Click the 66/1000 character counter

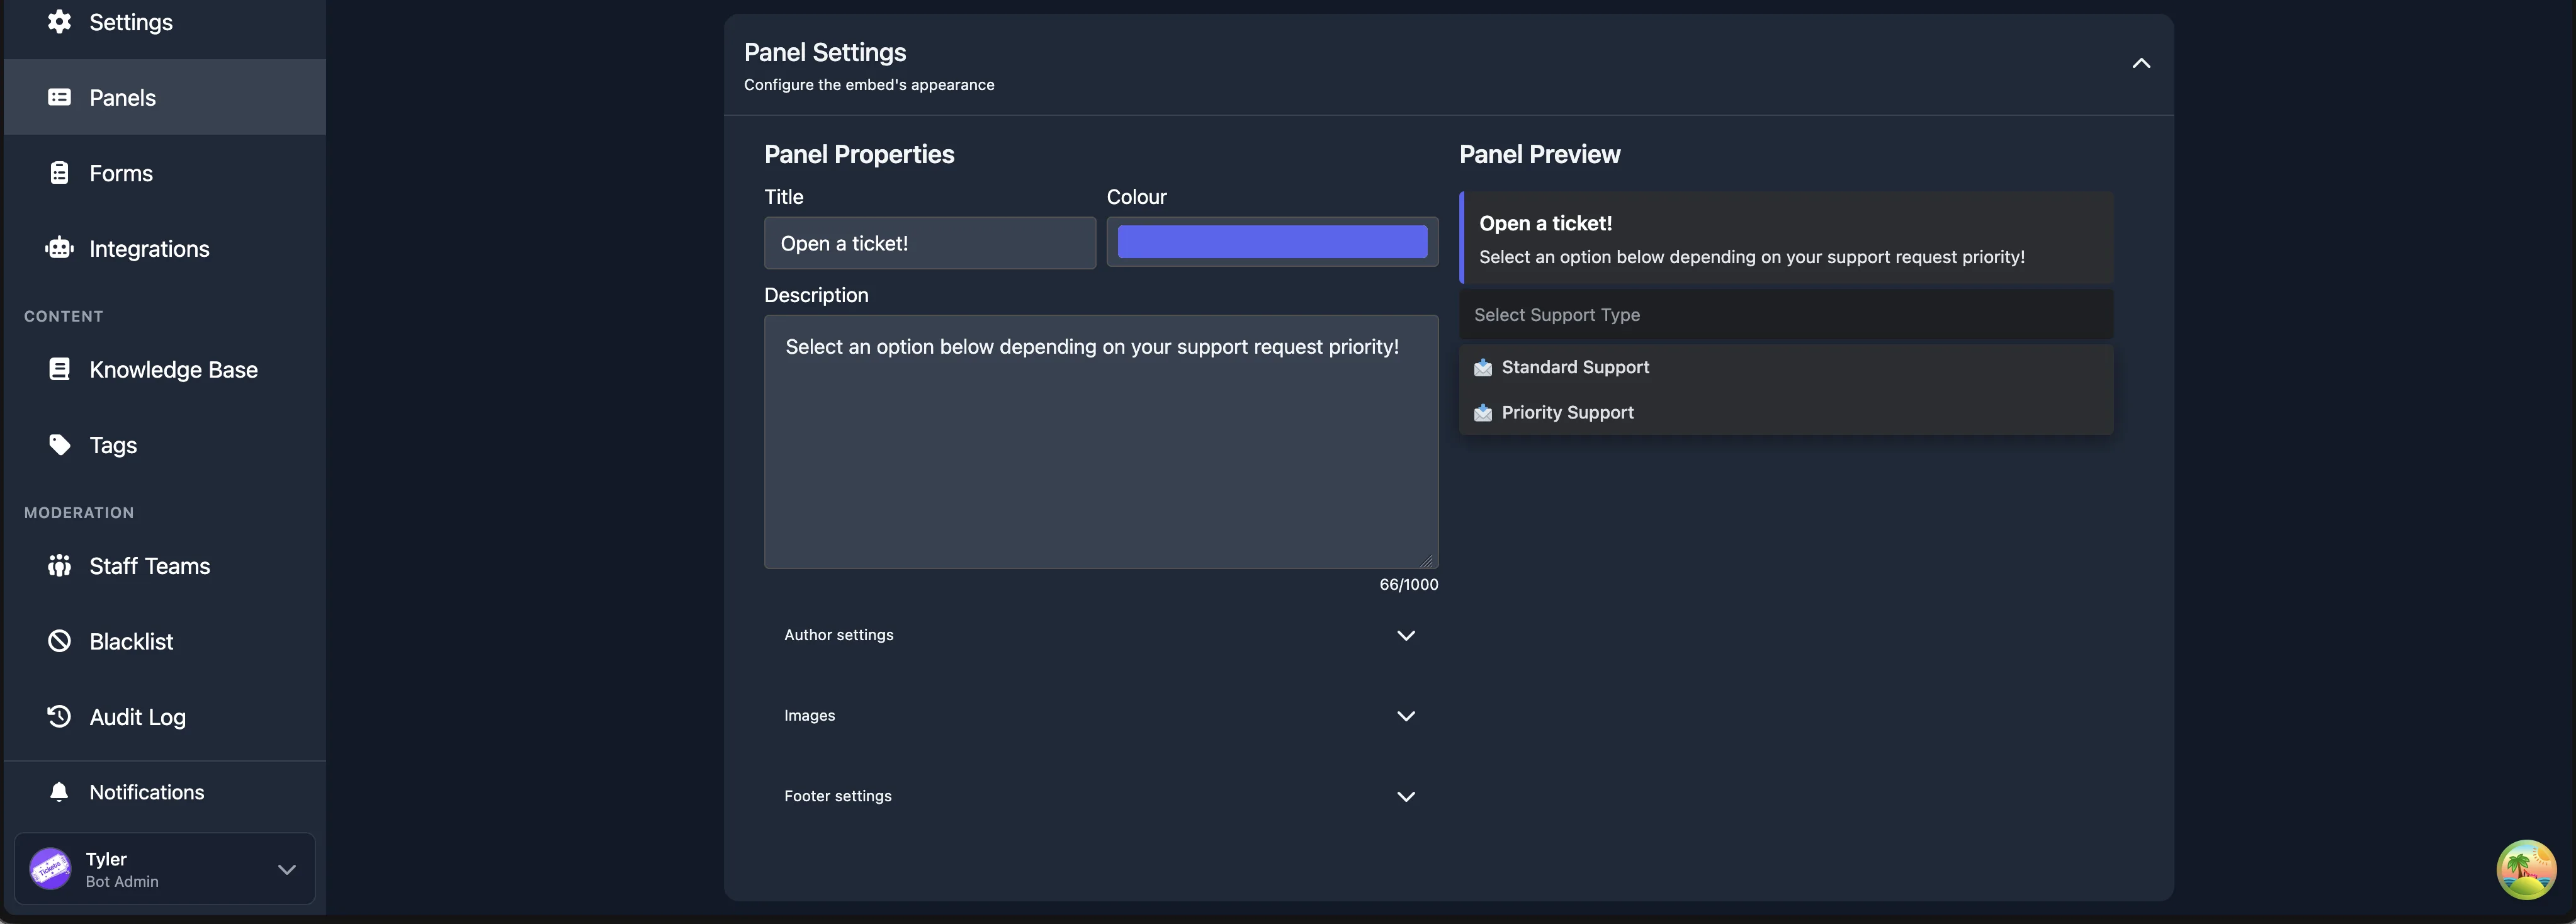click(x=1409, y=584)
